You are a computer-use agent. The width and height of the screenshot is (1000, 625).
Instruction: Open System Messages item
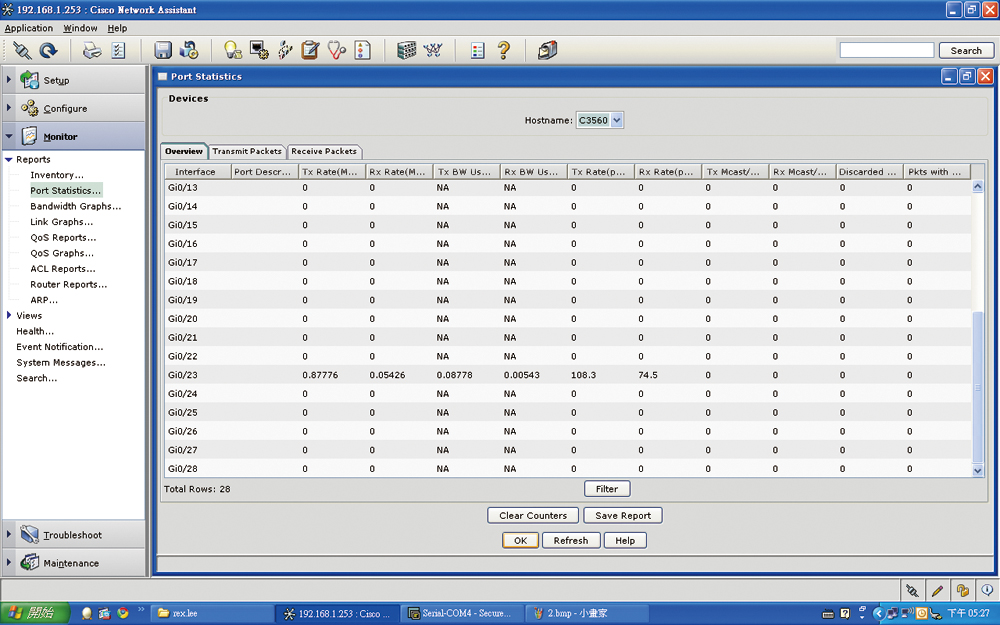(x=61, y=362)
